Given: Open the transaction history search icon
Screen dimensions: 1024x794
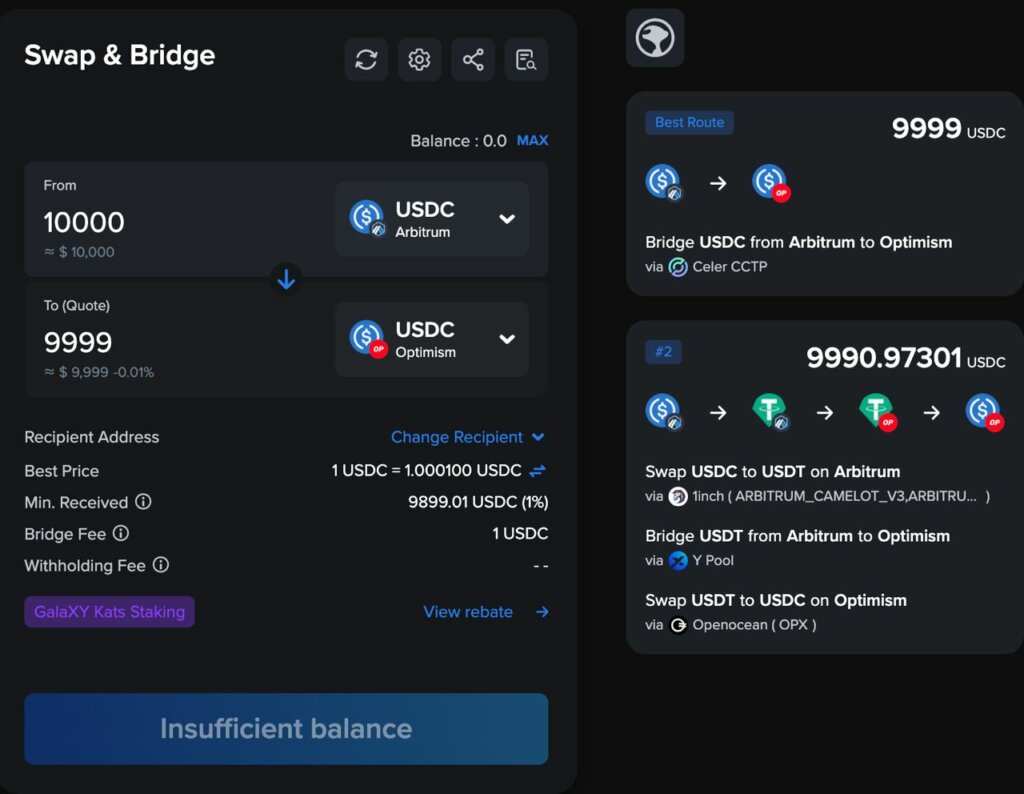Looking at the screenshot, I should pos(526,59).
